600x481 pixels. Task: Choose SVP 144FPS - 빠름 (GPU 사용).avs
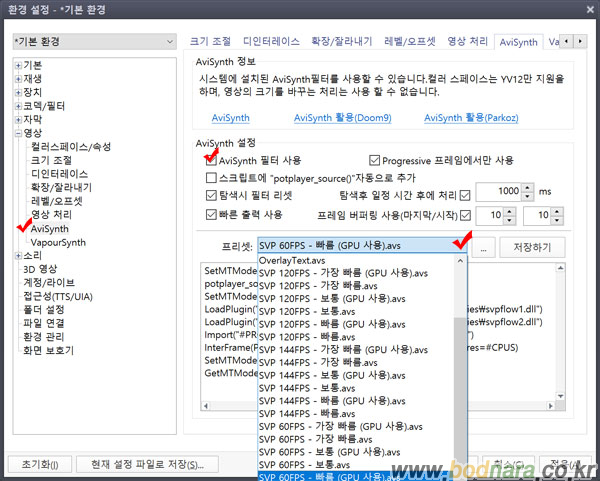(x=357, y=401)
